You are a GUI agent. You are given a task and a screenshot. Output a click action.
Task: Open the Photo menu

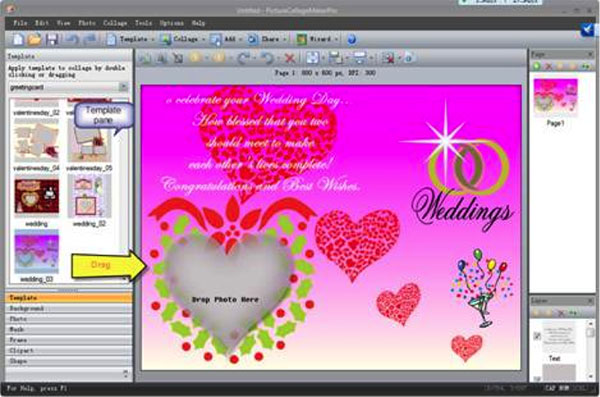(87, 23)
